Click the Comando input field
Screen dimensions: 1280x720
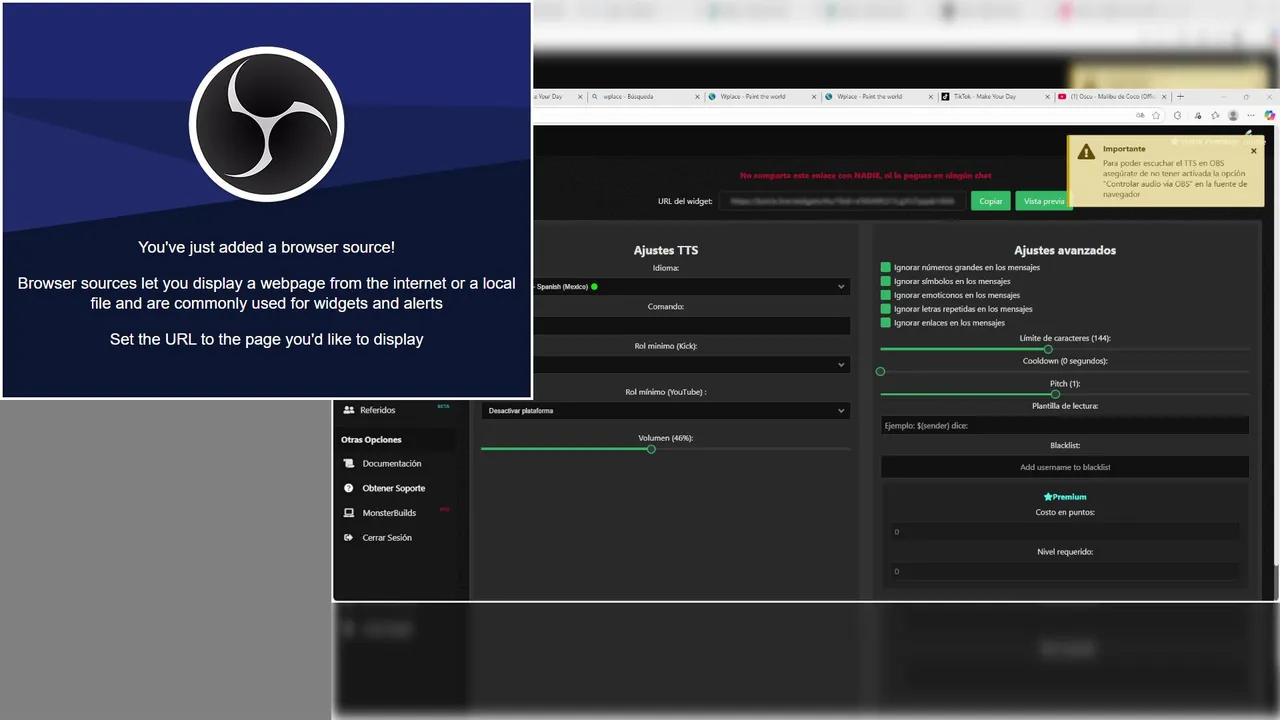pos(691,326)
